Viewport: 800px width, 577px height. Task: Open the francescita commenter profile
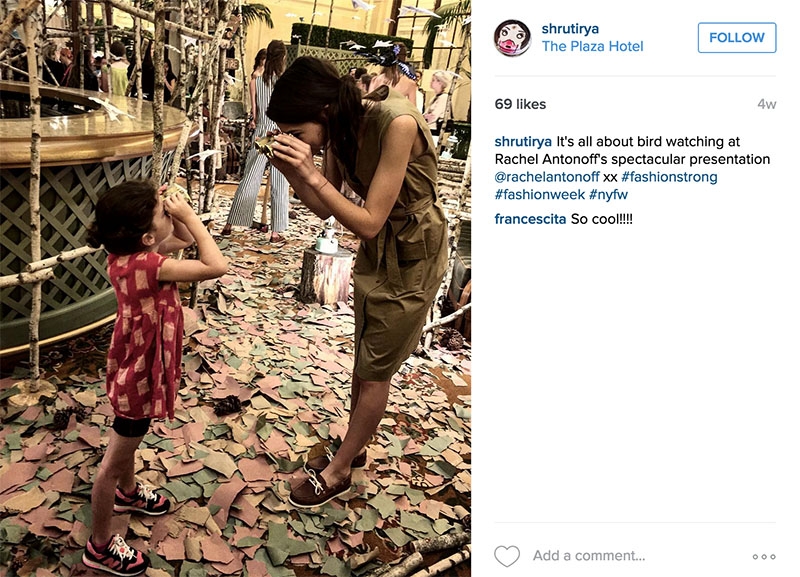tap(530, 219)
